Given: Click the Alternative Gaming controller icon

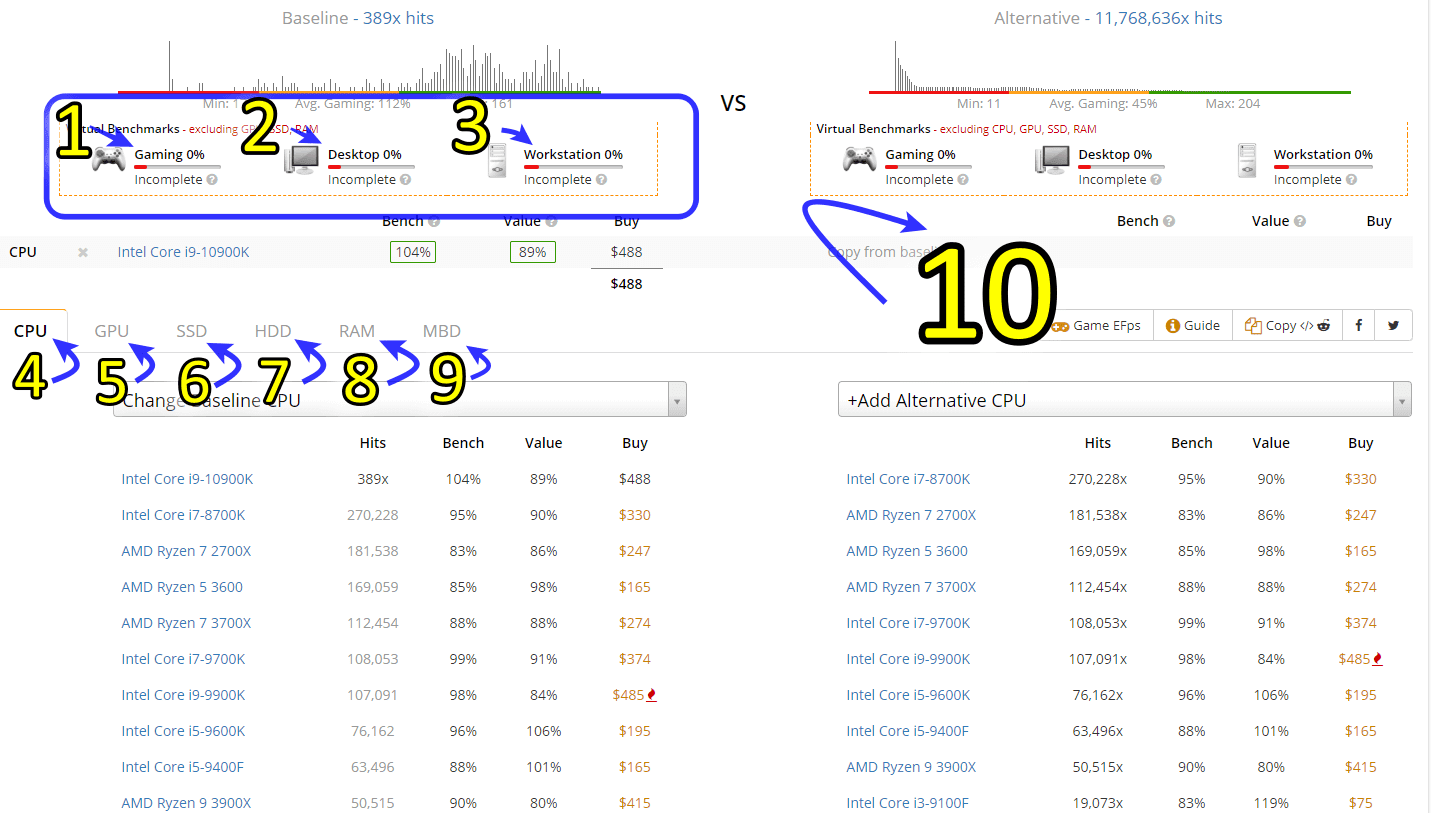Looking at the screenshot, I should point(859,160).
